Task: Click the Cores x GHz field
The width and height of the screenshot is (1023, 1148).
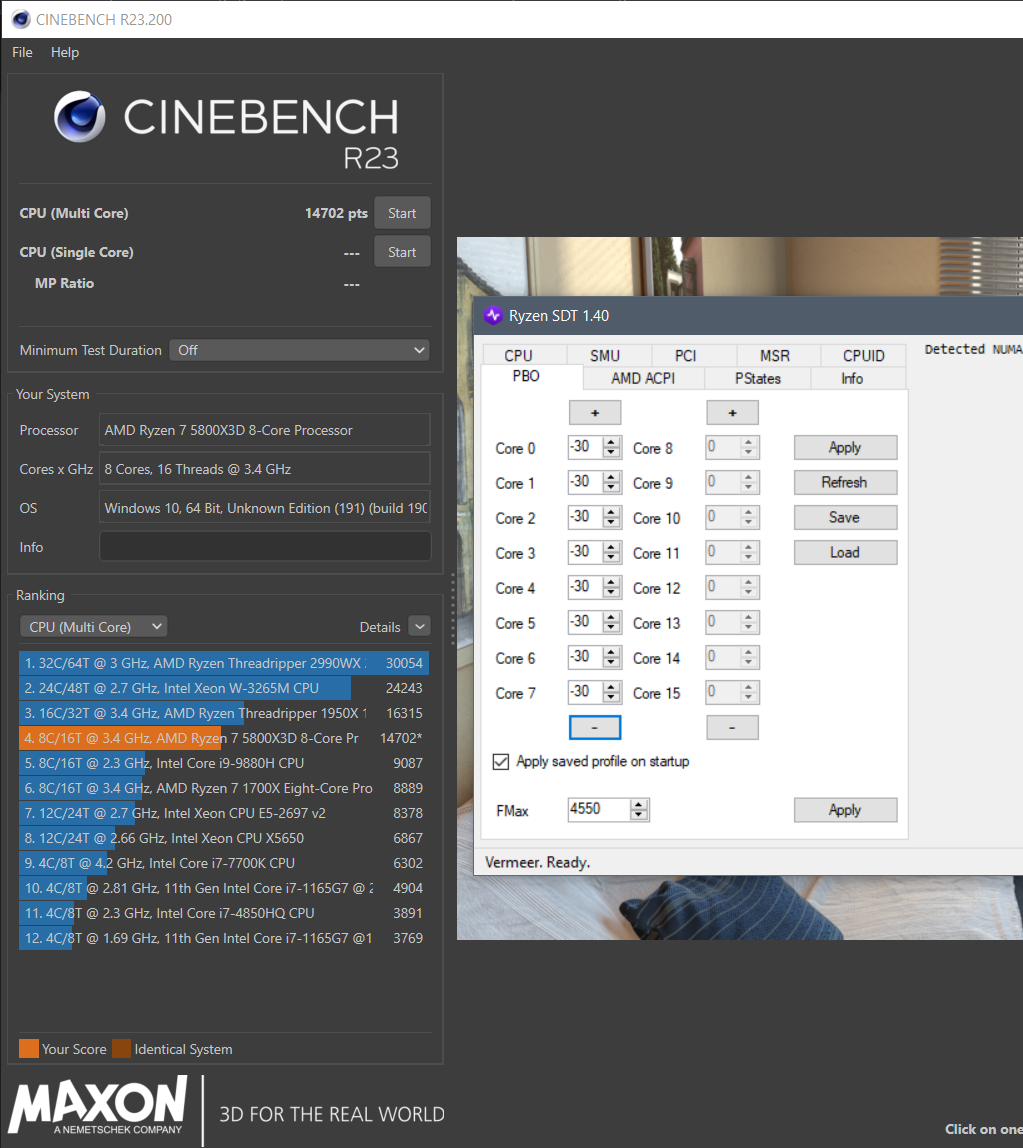Action: tap(265, 469)
